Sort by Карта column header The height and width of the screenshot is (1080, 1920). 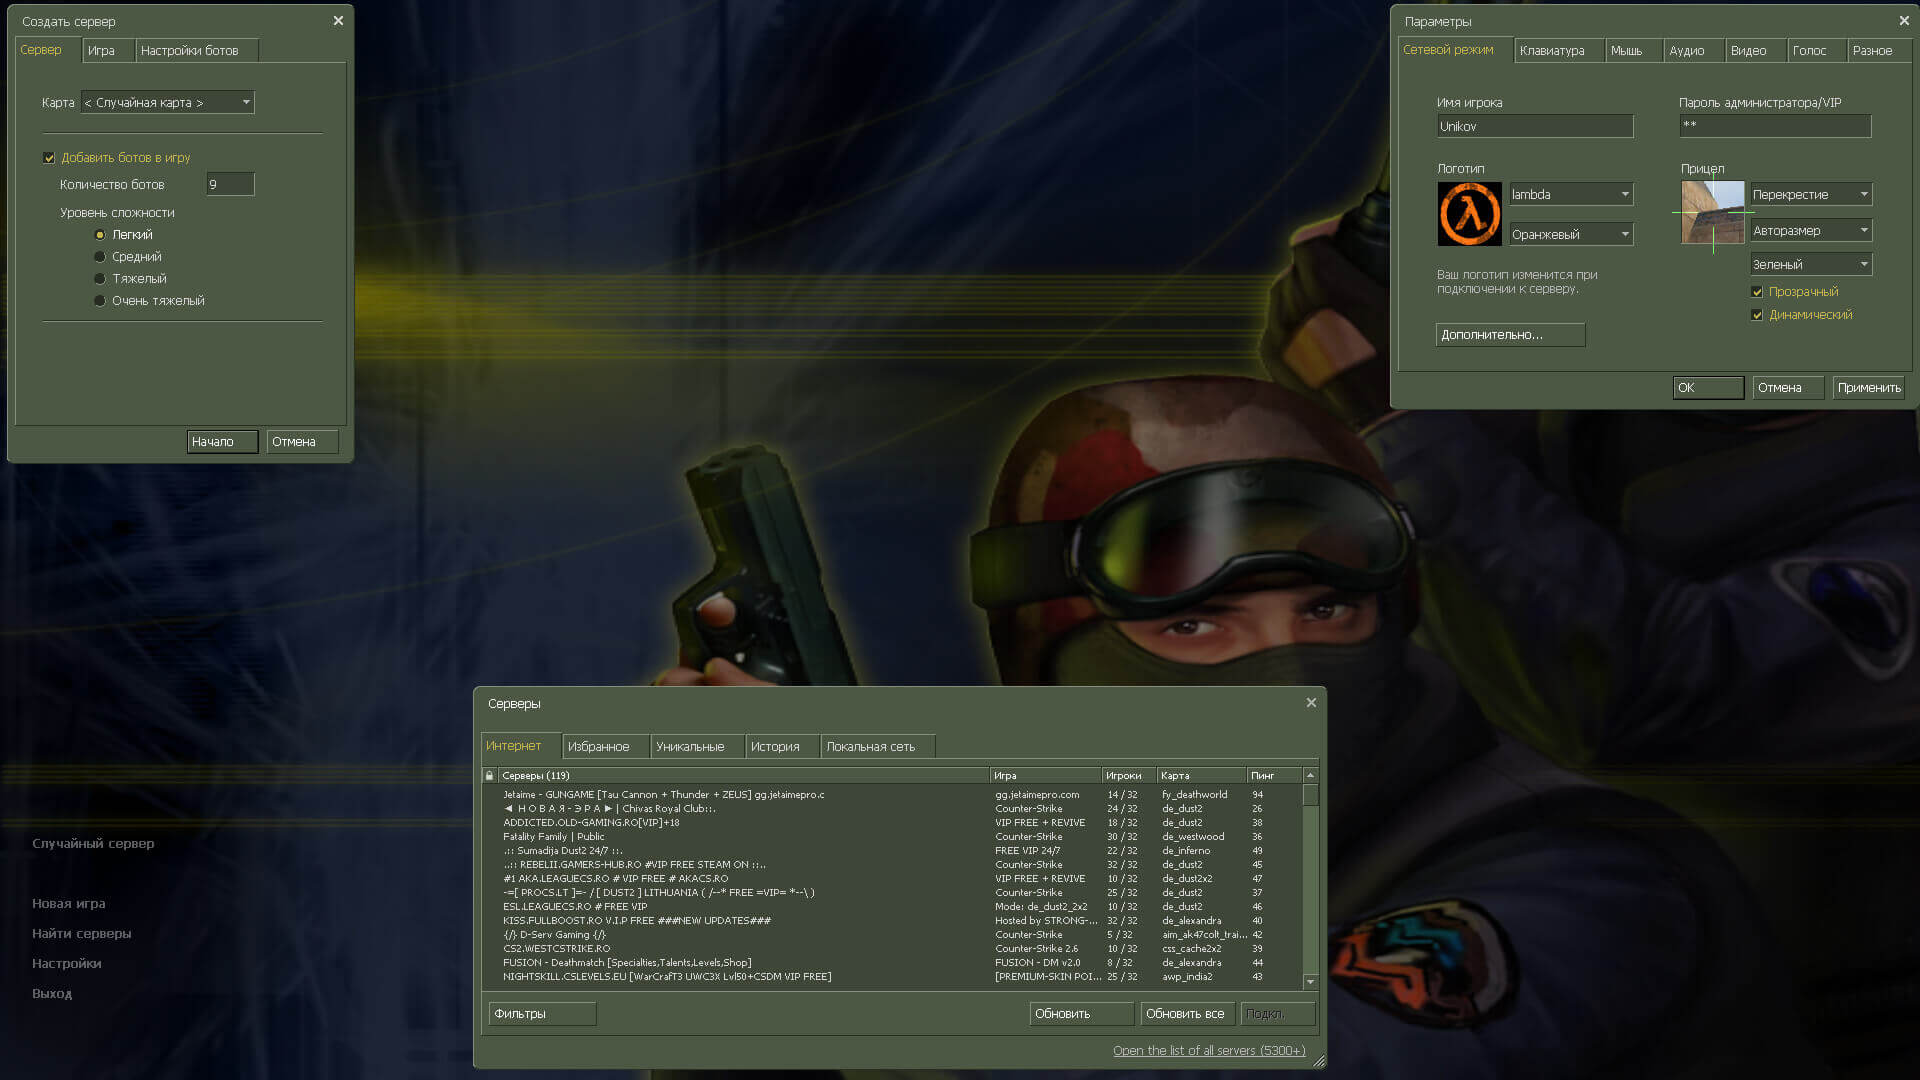[1202, 775]
